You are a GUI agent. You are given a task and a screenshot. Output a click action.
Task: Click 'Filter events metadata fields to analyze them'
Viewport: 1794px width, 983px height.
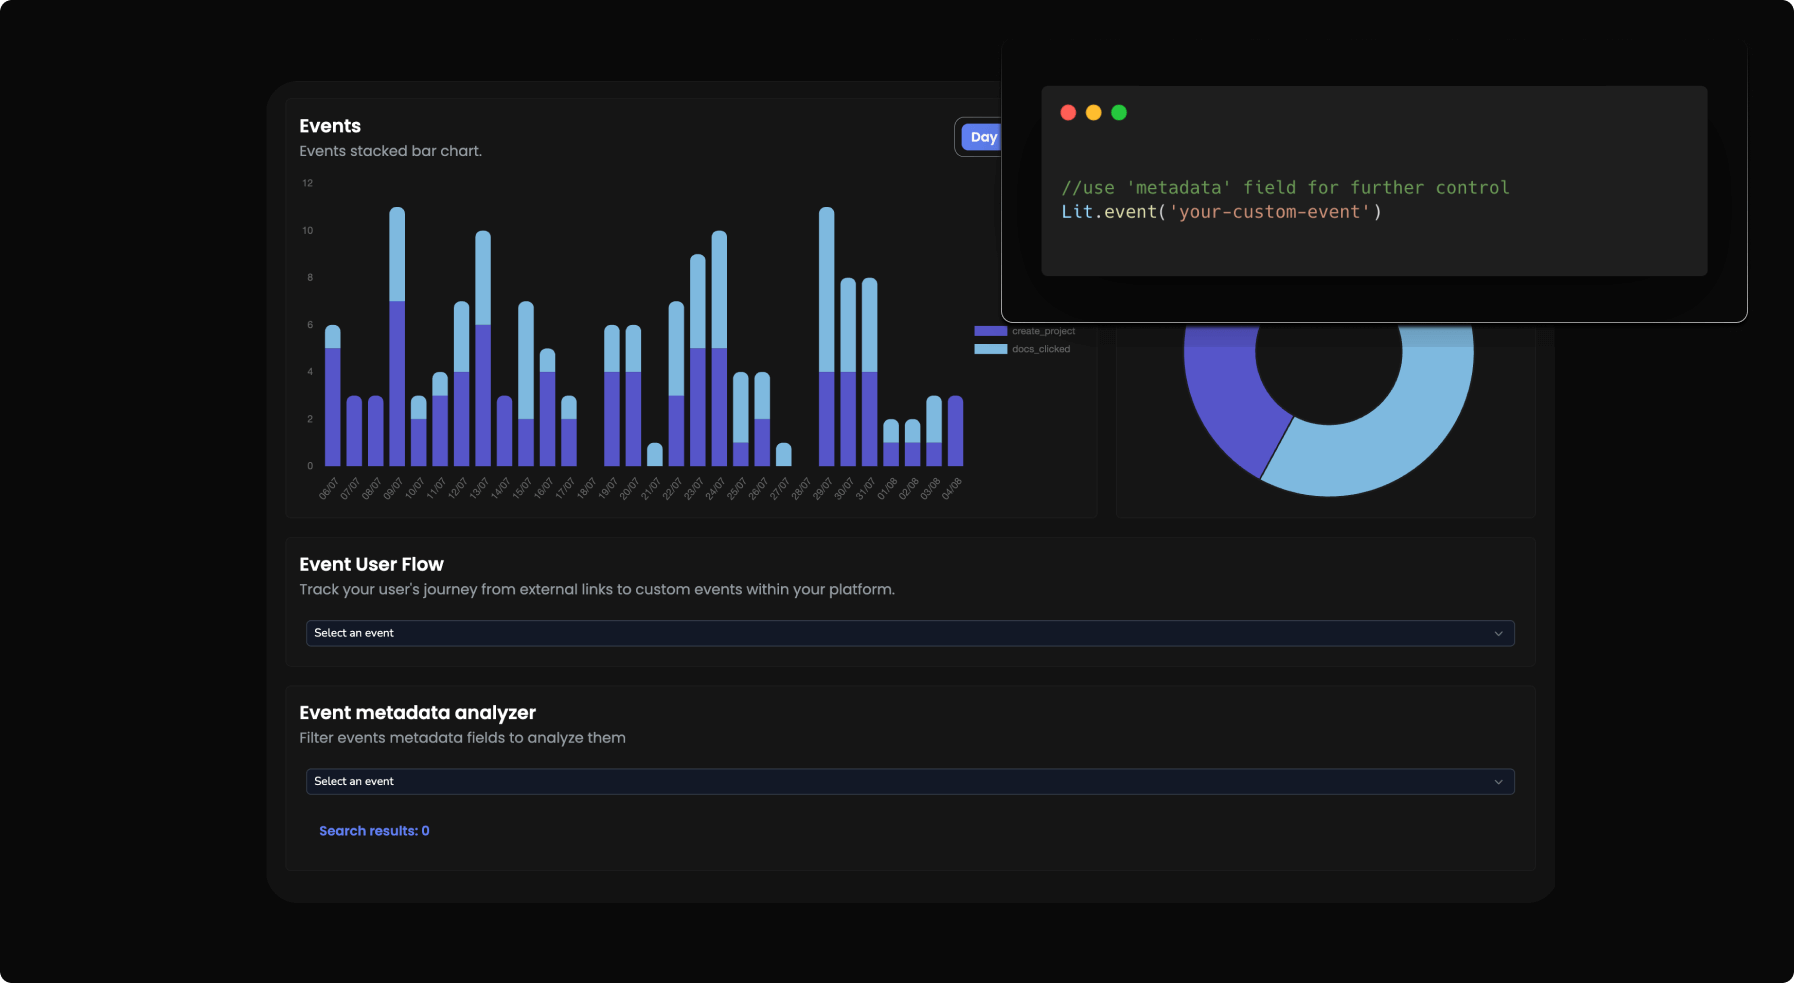click(462, 738)
